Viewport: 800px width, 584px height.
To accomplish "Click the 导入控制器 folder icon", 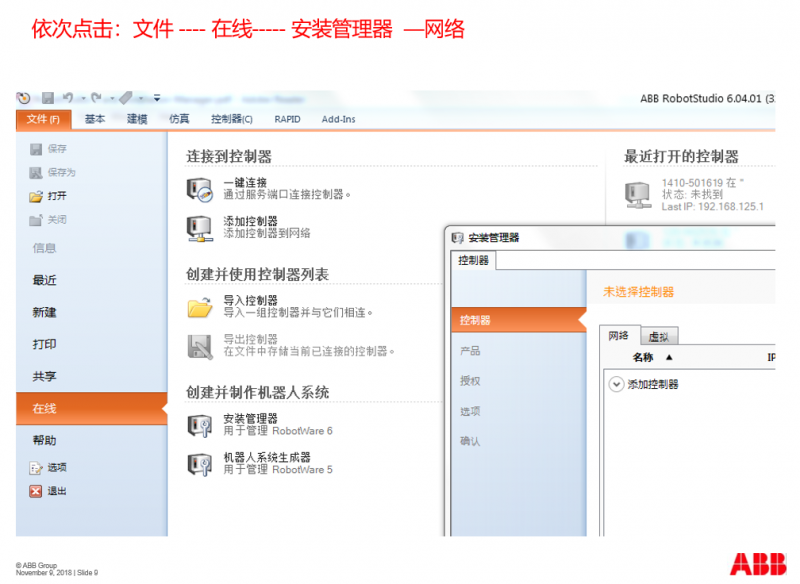I will [x=199, y=307].
